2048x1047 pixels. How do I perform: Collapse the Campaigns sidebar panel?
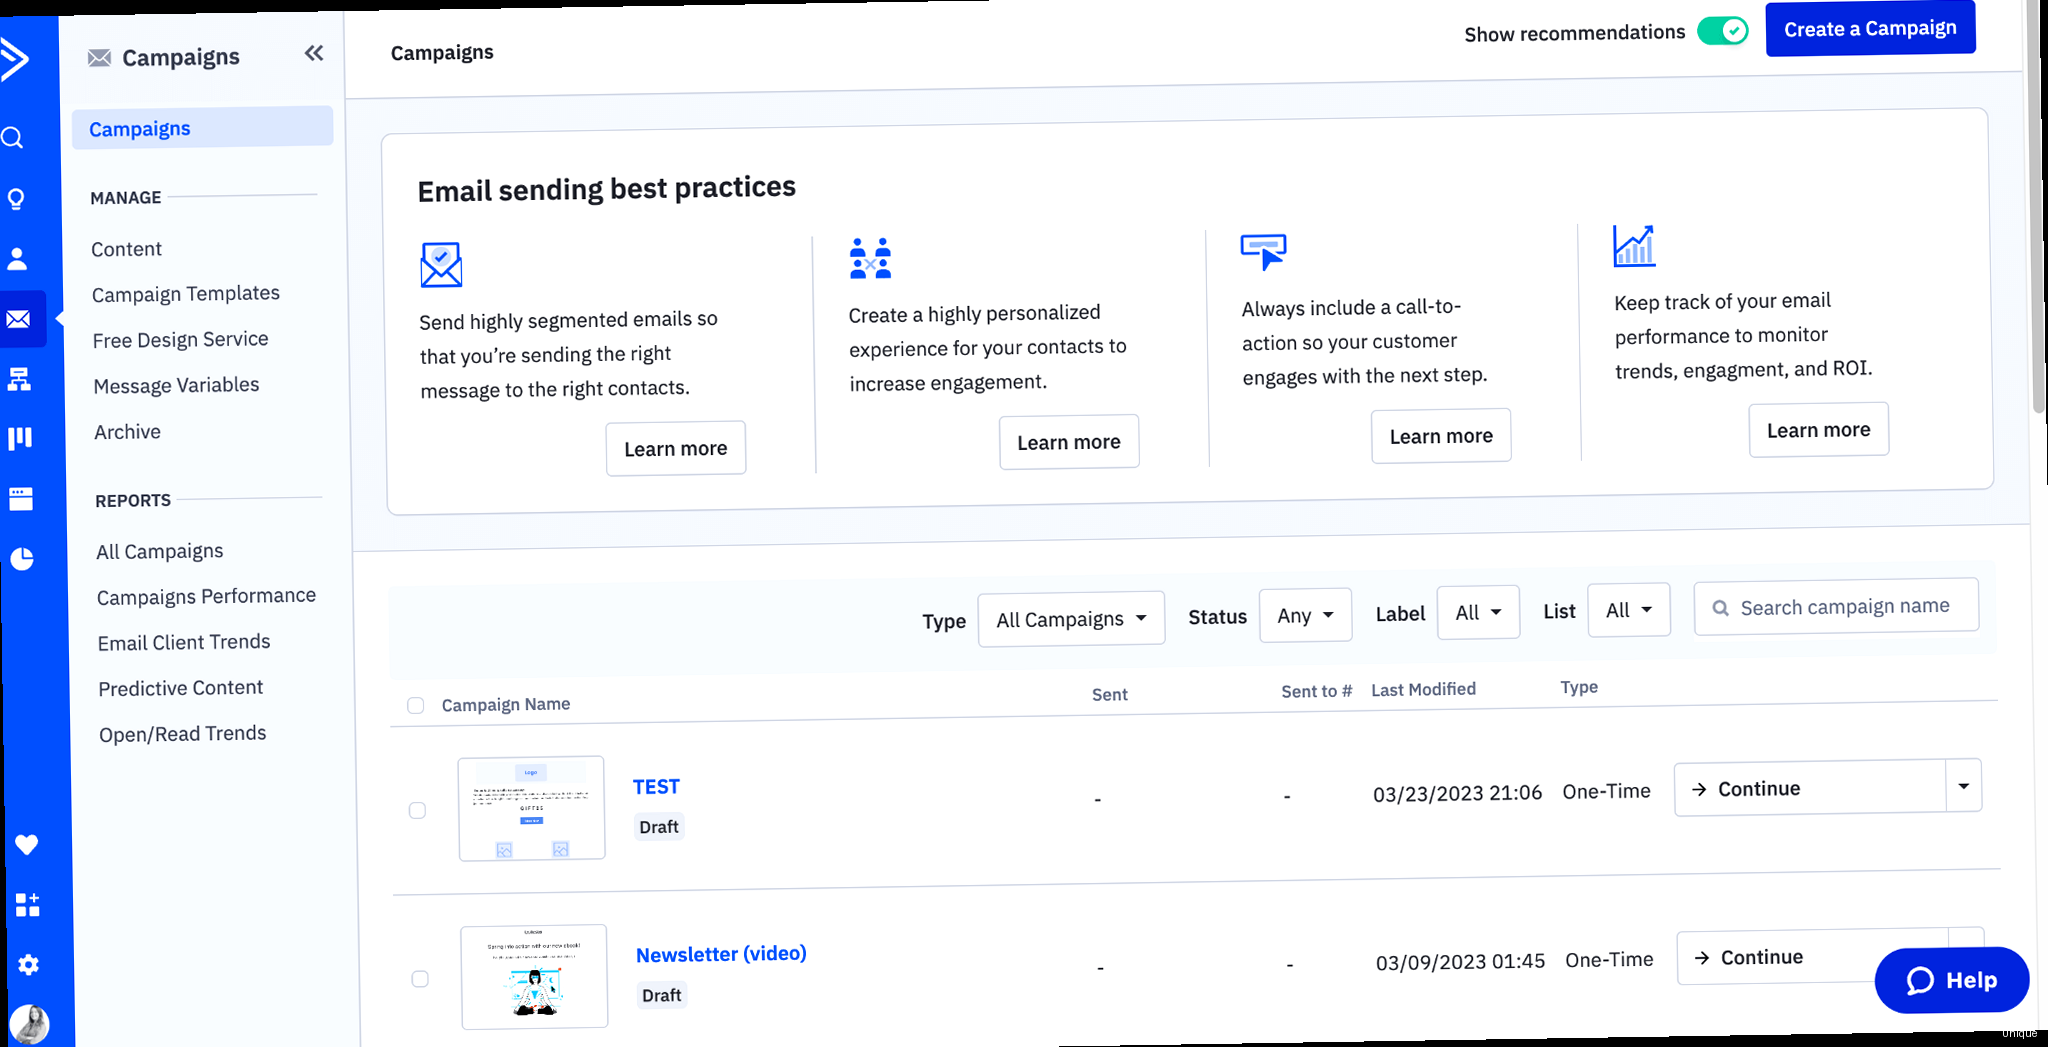pos(313,53)
